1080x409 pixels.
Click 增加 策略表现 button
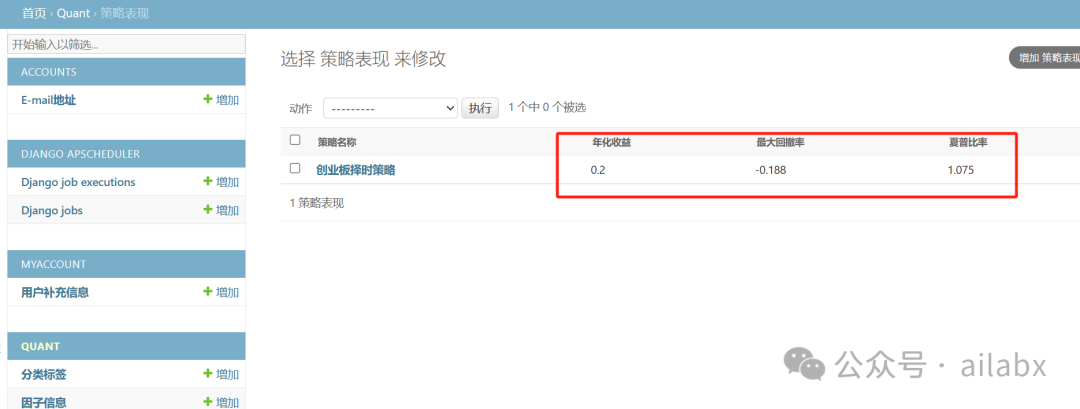(x=1045, y=58)
